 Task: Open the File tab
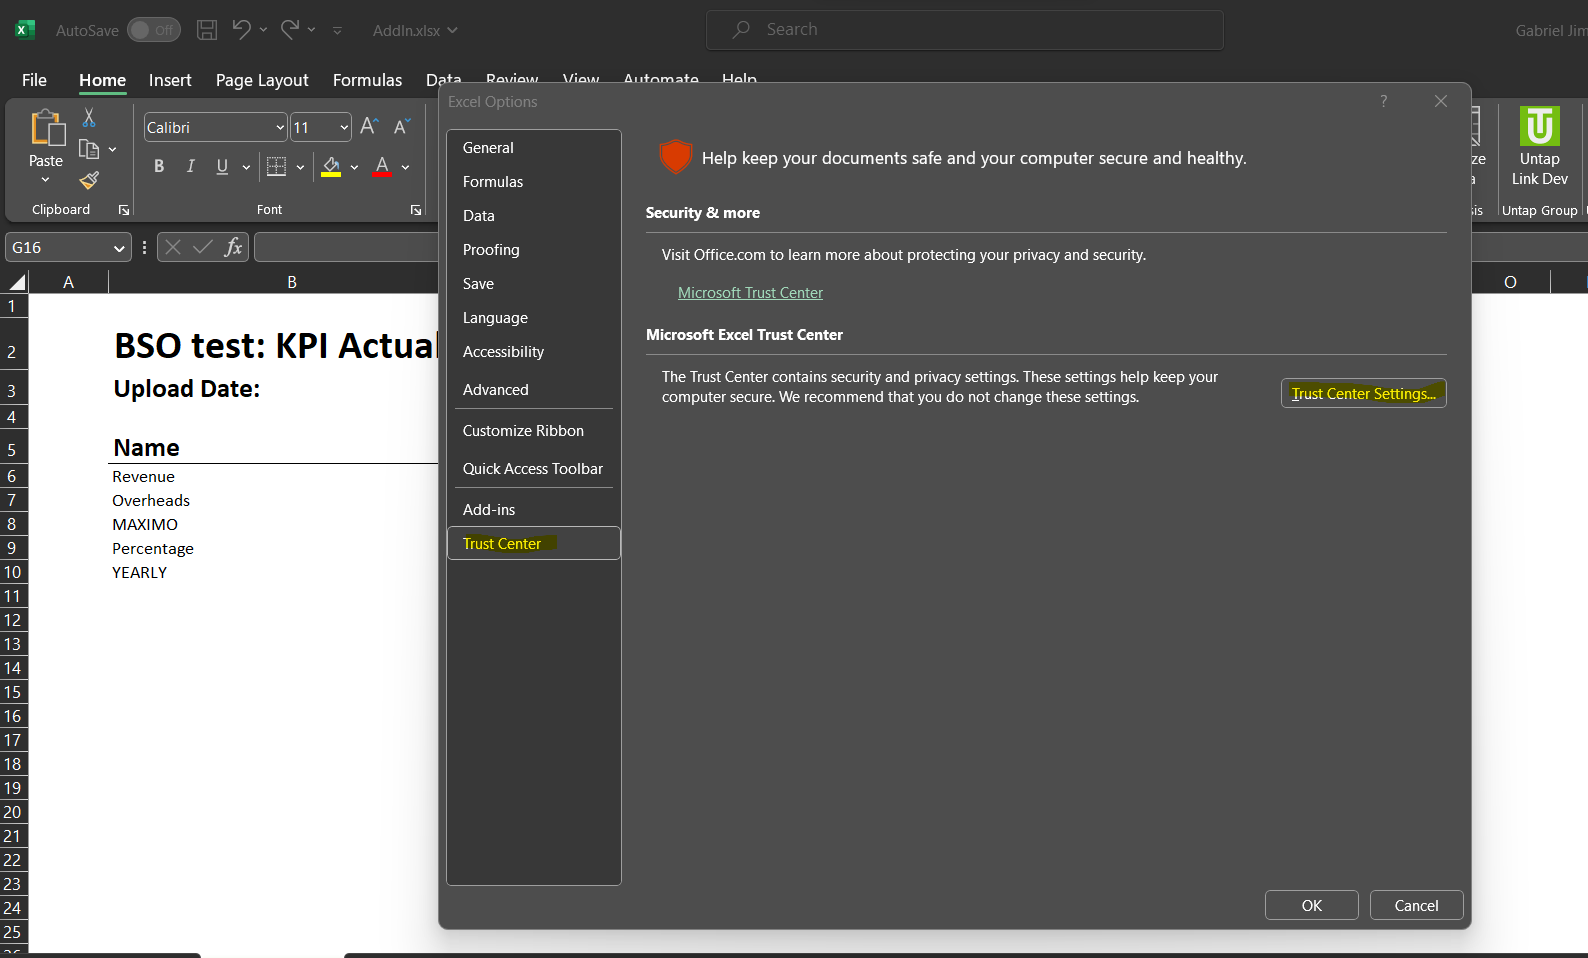34,80
